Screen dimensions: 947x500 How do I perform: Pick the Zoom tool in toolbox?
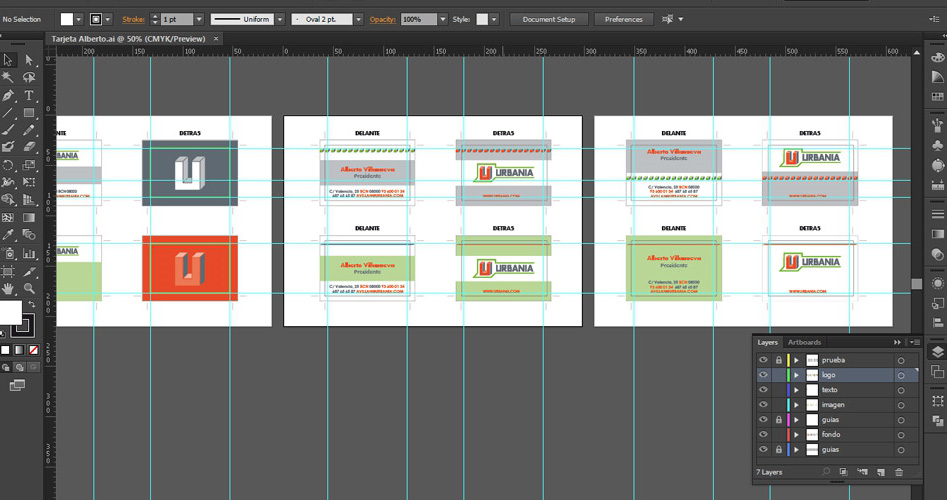point(29,288)
